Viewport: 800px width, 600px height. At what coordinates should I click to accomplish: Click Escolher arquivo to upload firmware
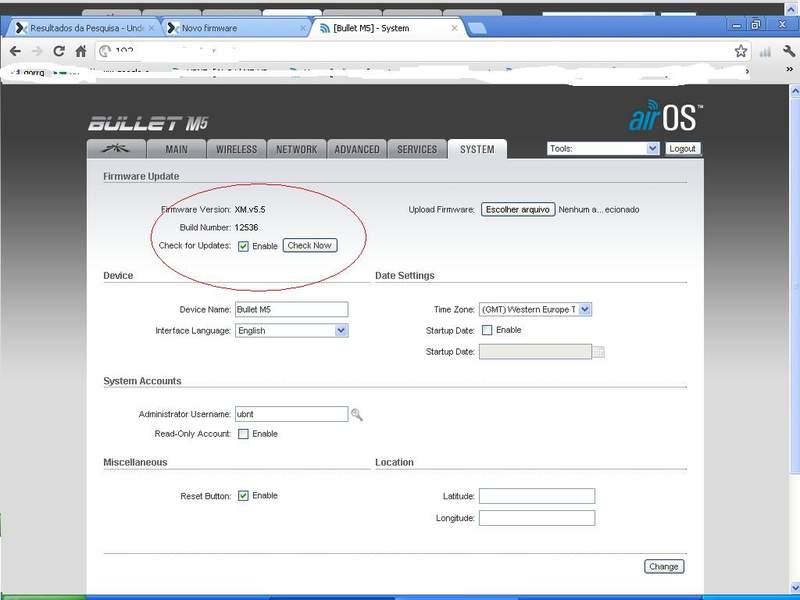(x=518, y=210)
